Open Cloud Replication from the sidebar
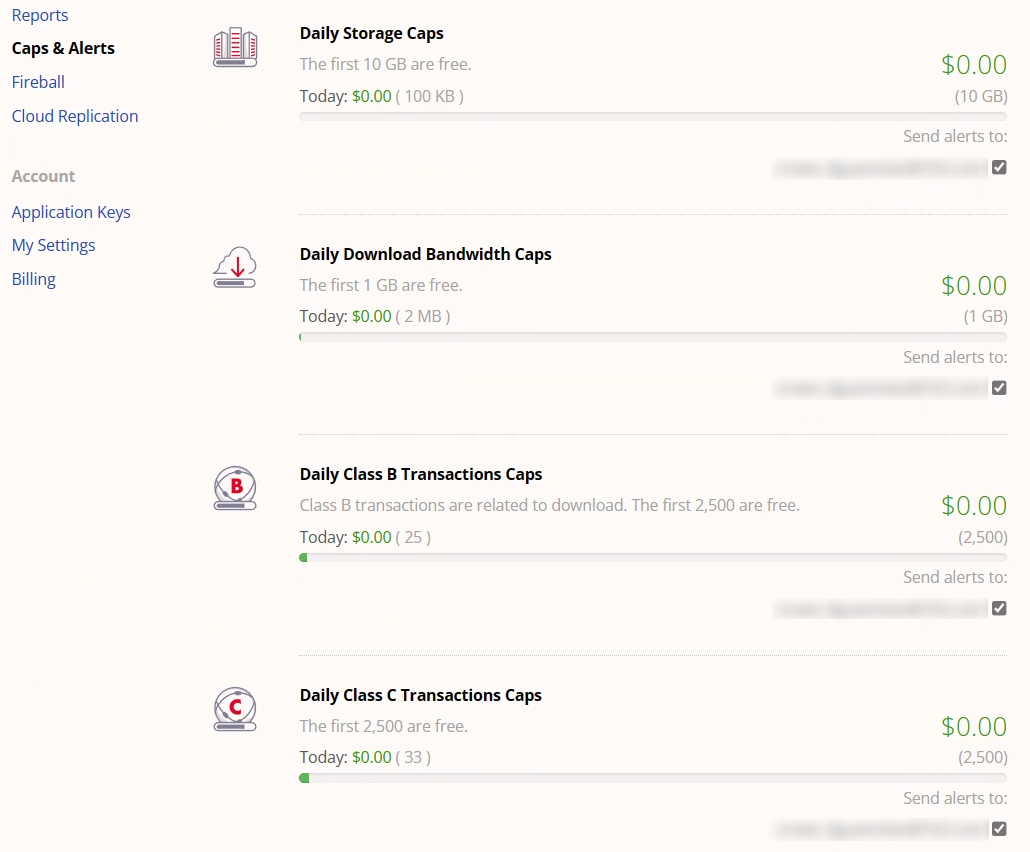Image resolution: width=1030 pixels, height=852 pixels. coord(75,116)
